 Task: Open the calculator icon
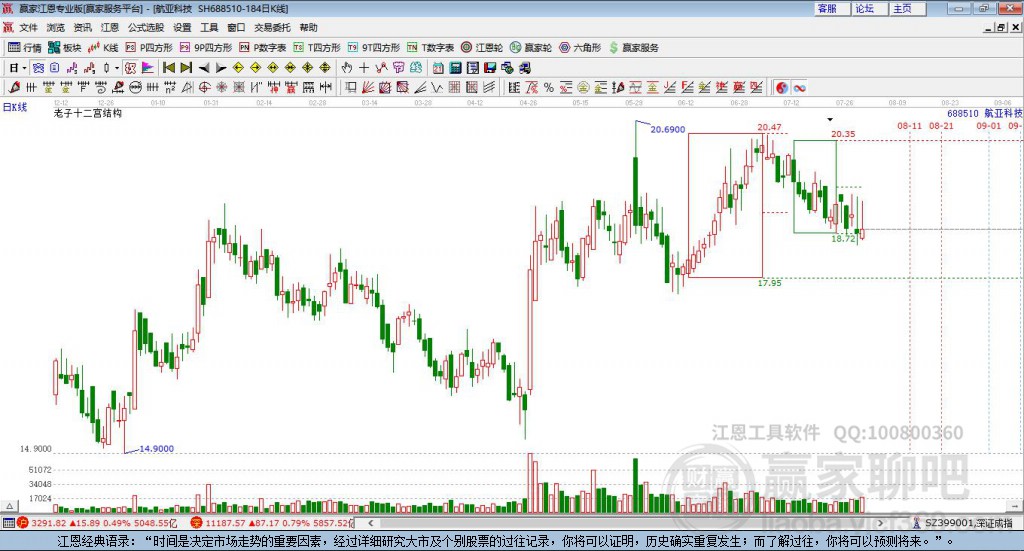455,68
